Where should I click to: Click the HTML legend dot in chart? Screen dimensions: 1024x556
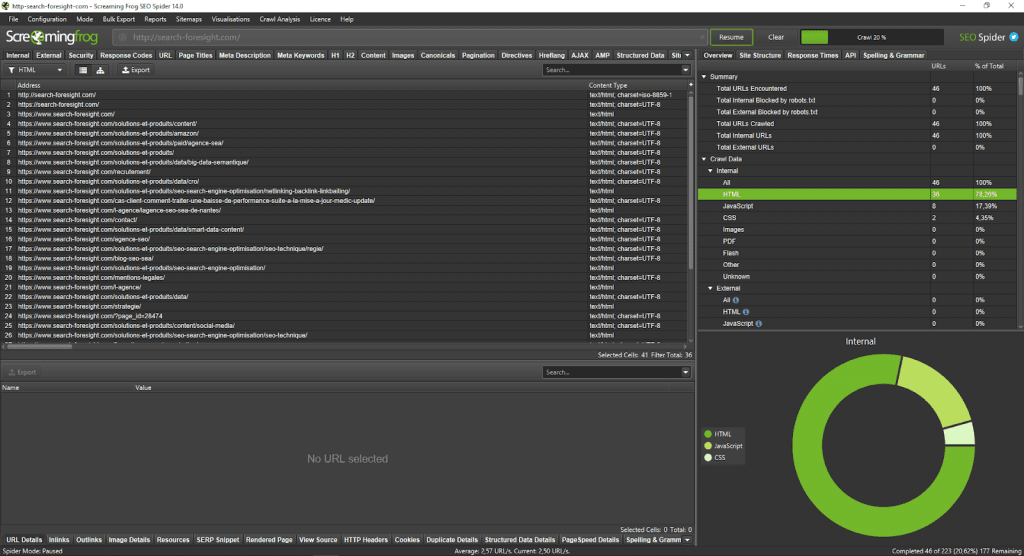tap(708, 434)
